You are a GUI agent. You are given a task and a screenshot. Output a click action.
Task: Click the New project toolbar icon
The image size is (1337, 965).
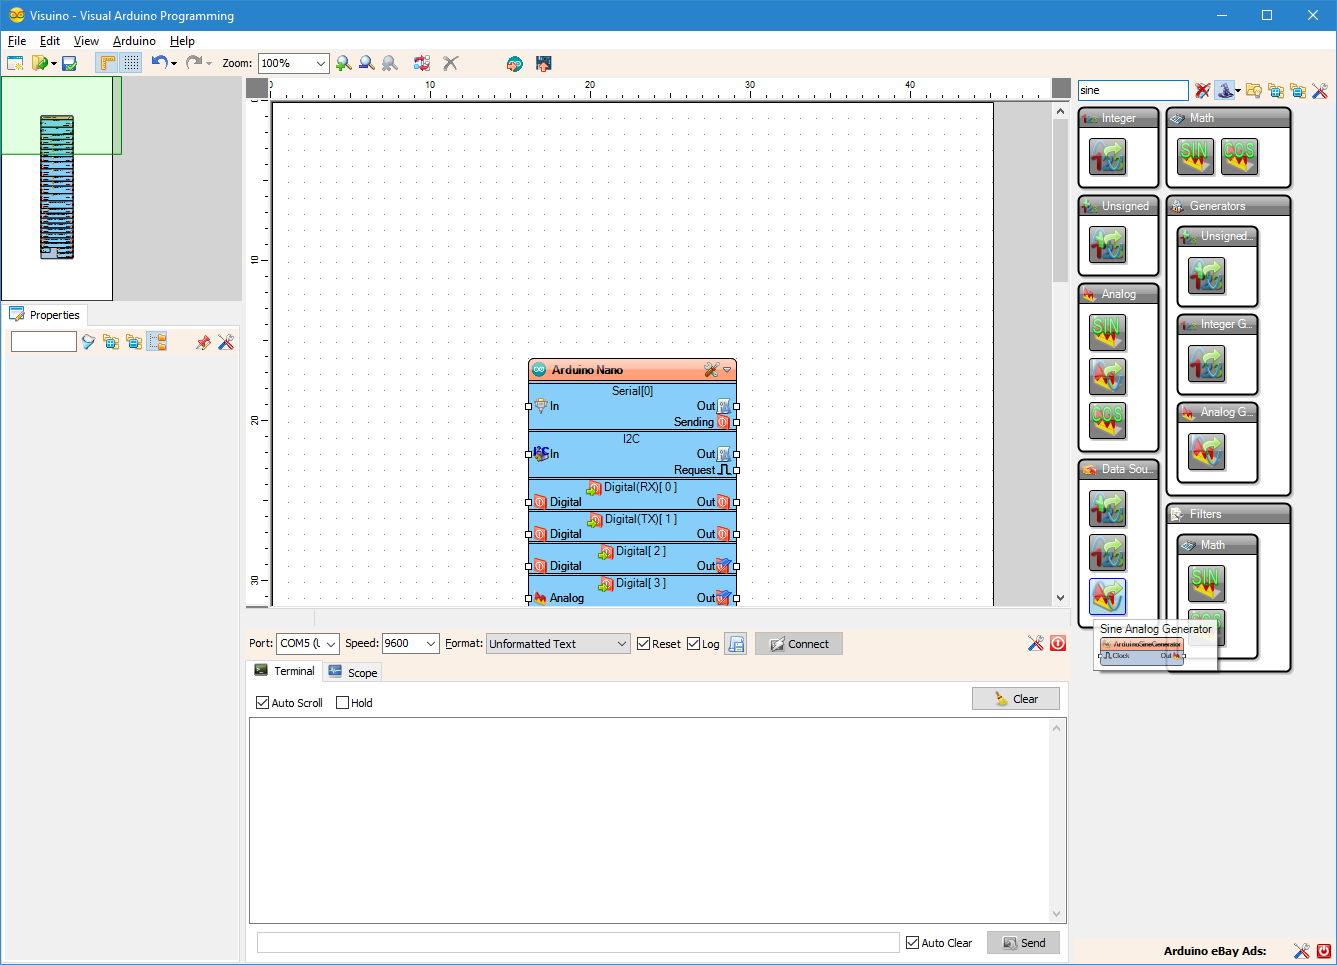(x=15, y=63)
